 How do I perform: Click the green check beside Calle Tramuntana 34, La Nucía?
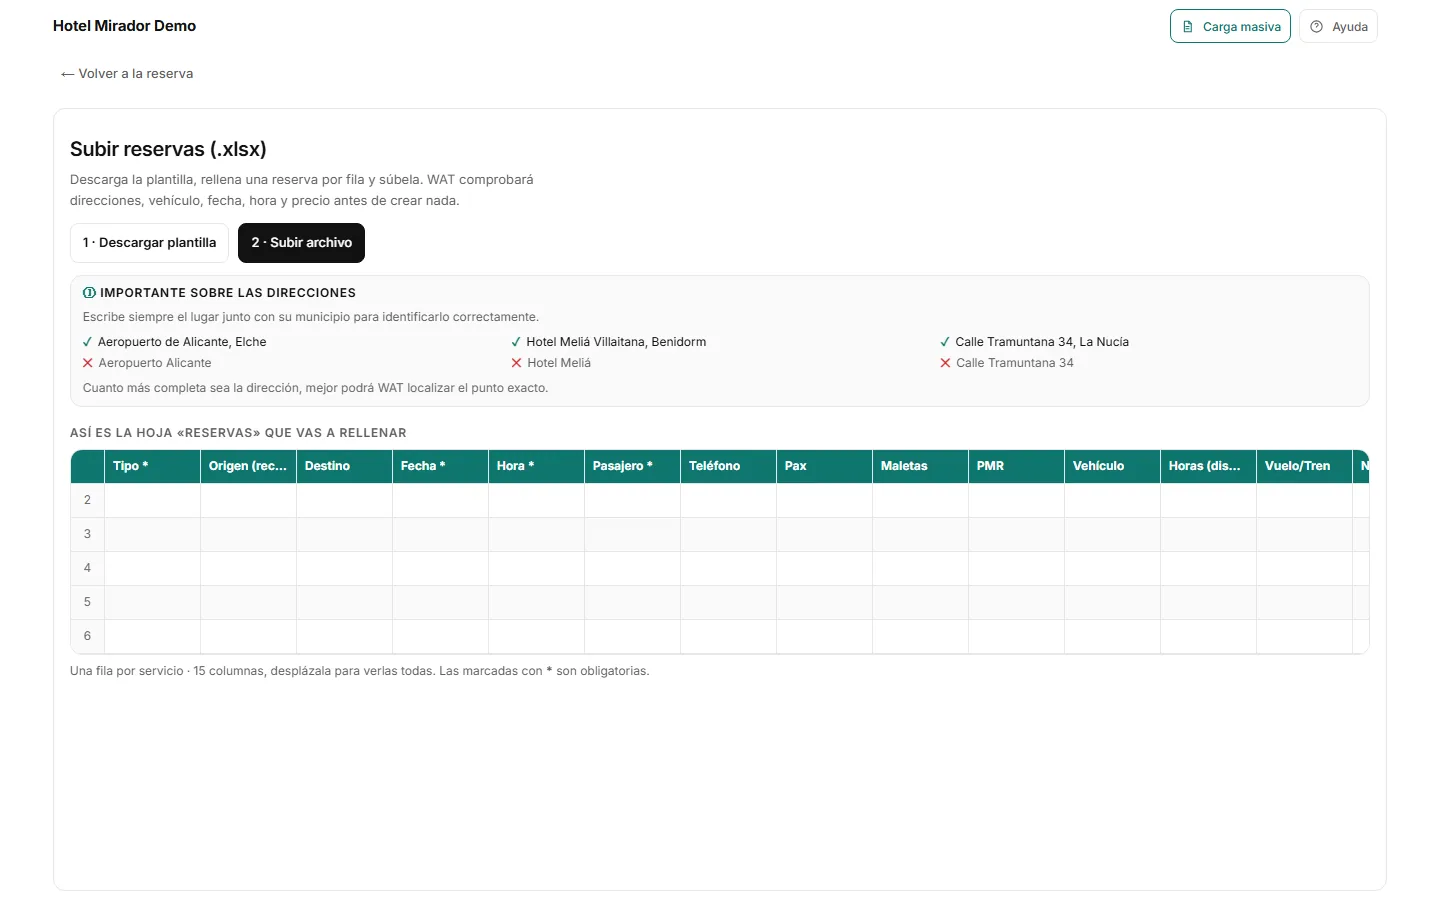click(945, 342)
